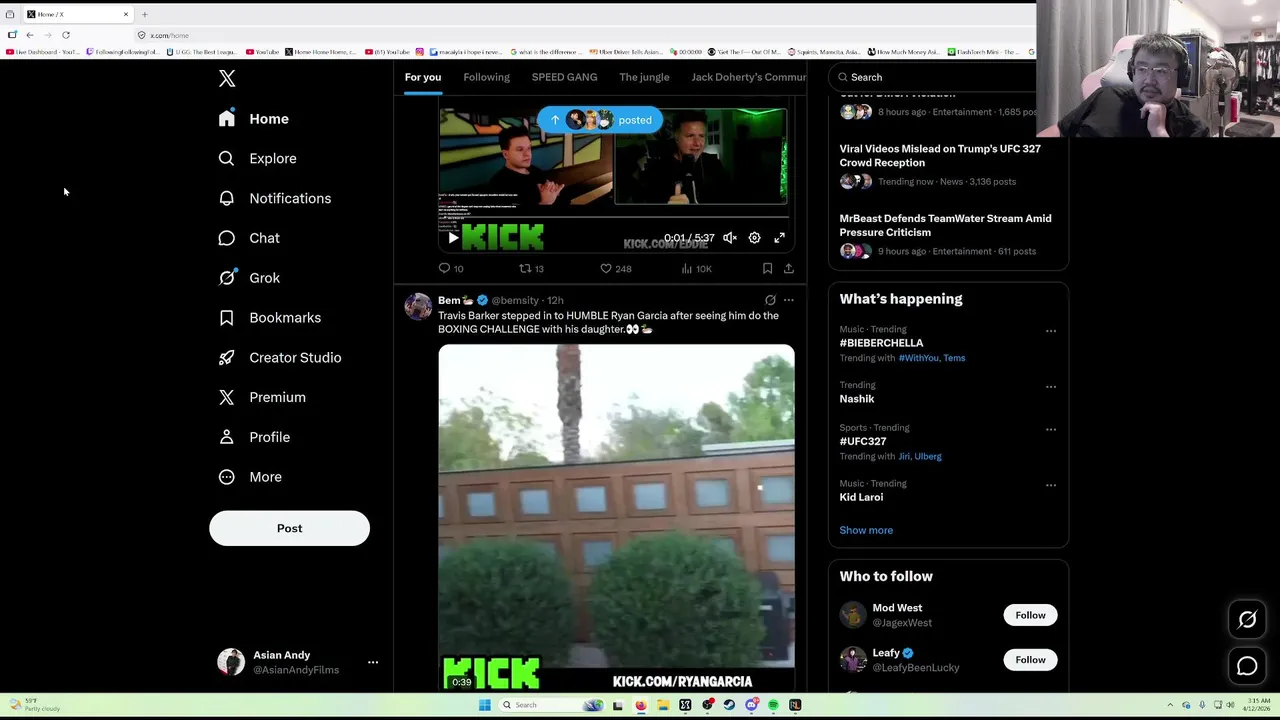Open more options for #UFC327 trend
Screen dimensions: 1280x720
click(x=1051, y=430)
